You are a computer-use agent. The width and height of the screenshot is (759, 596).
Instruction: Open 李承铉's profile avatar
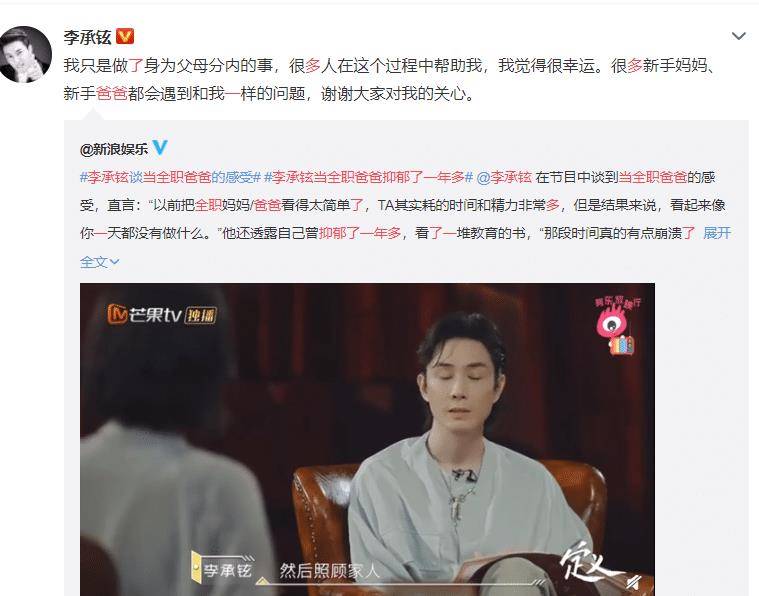click(x=26, y=54)
